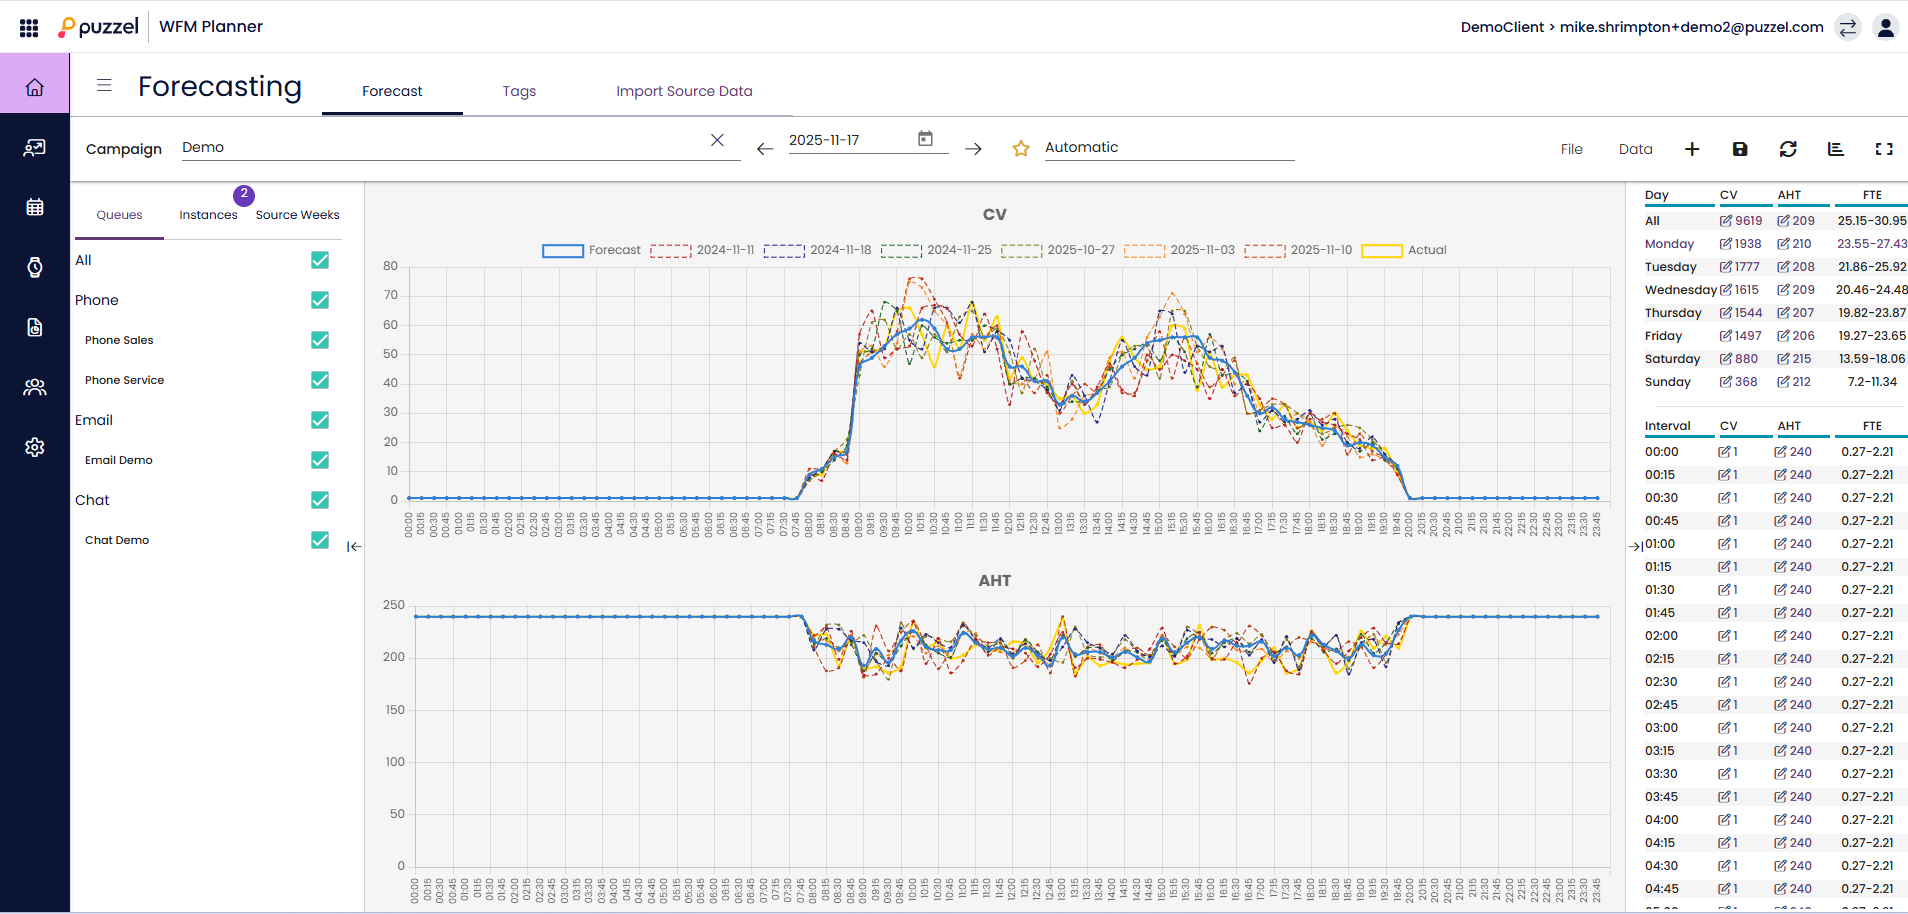Toggle the Actual series legend swatch
Image resolution: width=1908 pixels, height=914 pixels.
point(1382,251)
